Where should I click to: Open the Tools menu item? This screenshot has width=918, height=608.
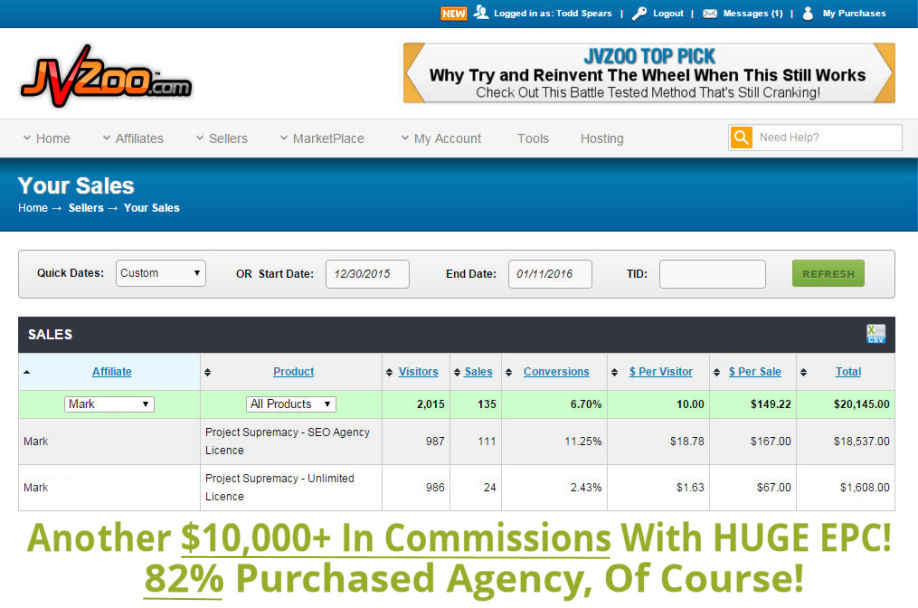[x=533, y=139]
